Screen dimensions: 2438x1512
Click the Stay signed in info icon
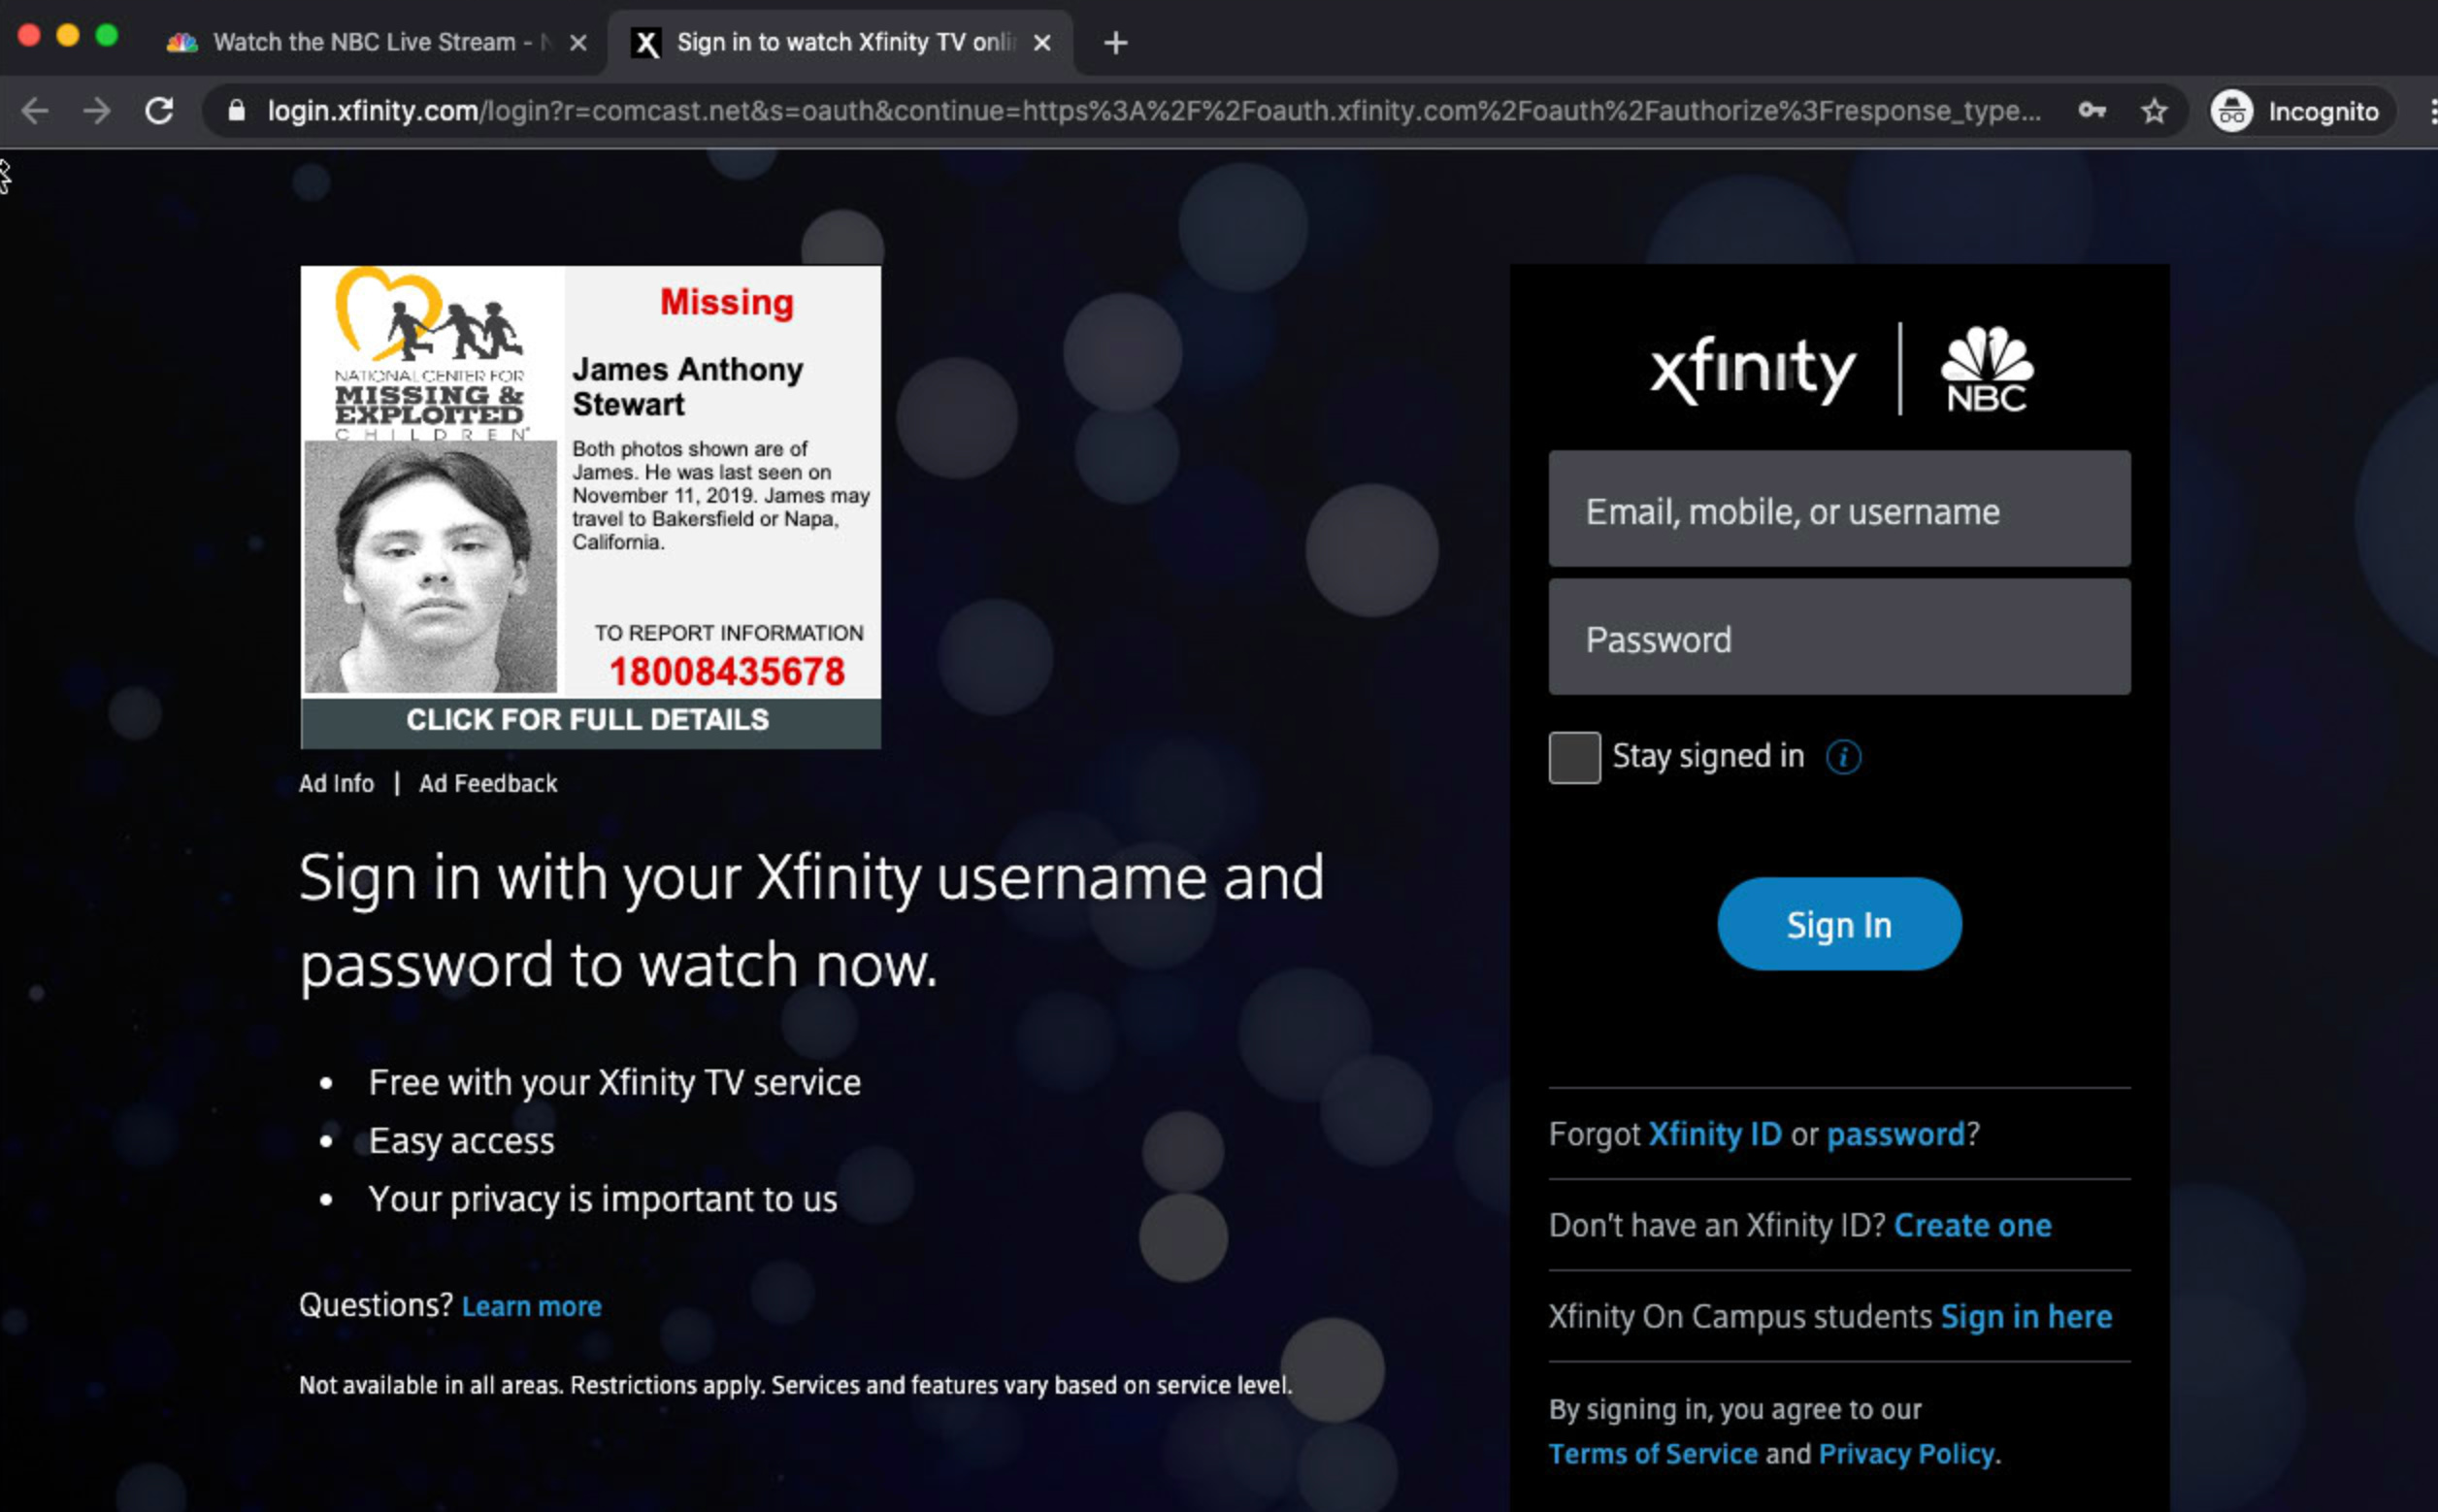coord(1843,757)
